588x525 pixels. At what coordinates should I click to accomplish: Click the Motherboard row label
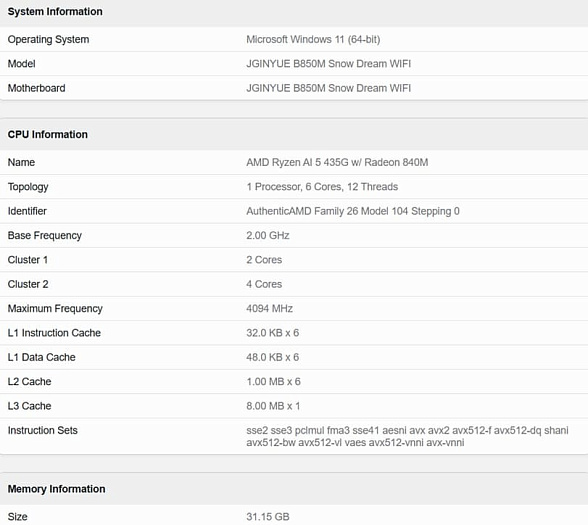tap(36, 88)
